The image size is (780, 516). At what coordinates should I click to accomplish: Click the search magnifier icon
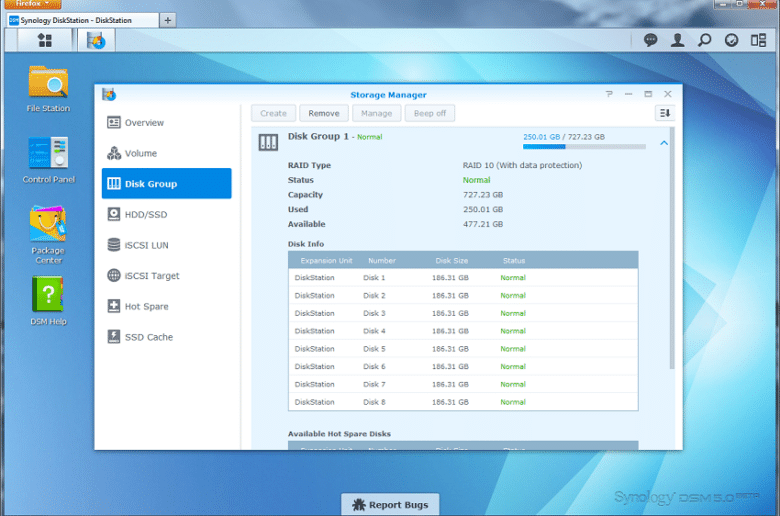[704, 40]
